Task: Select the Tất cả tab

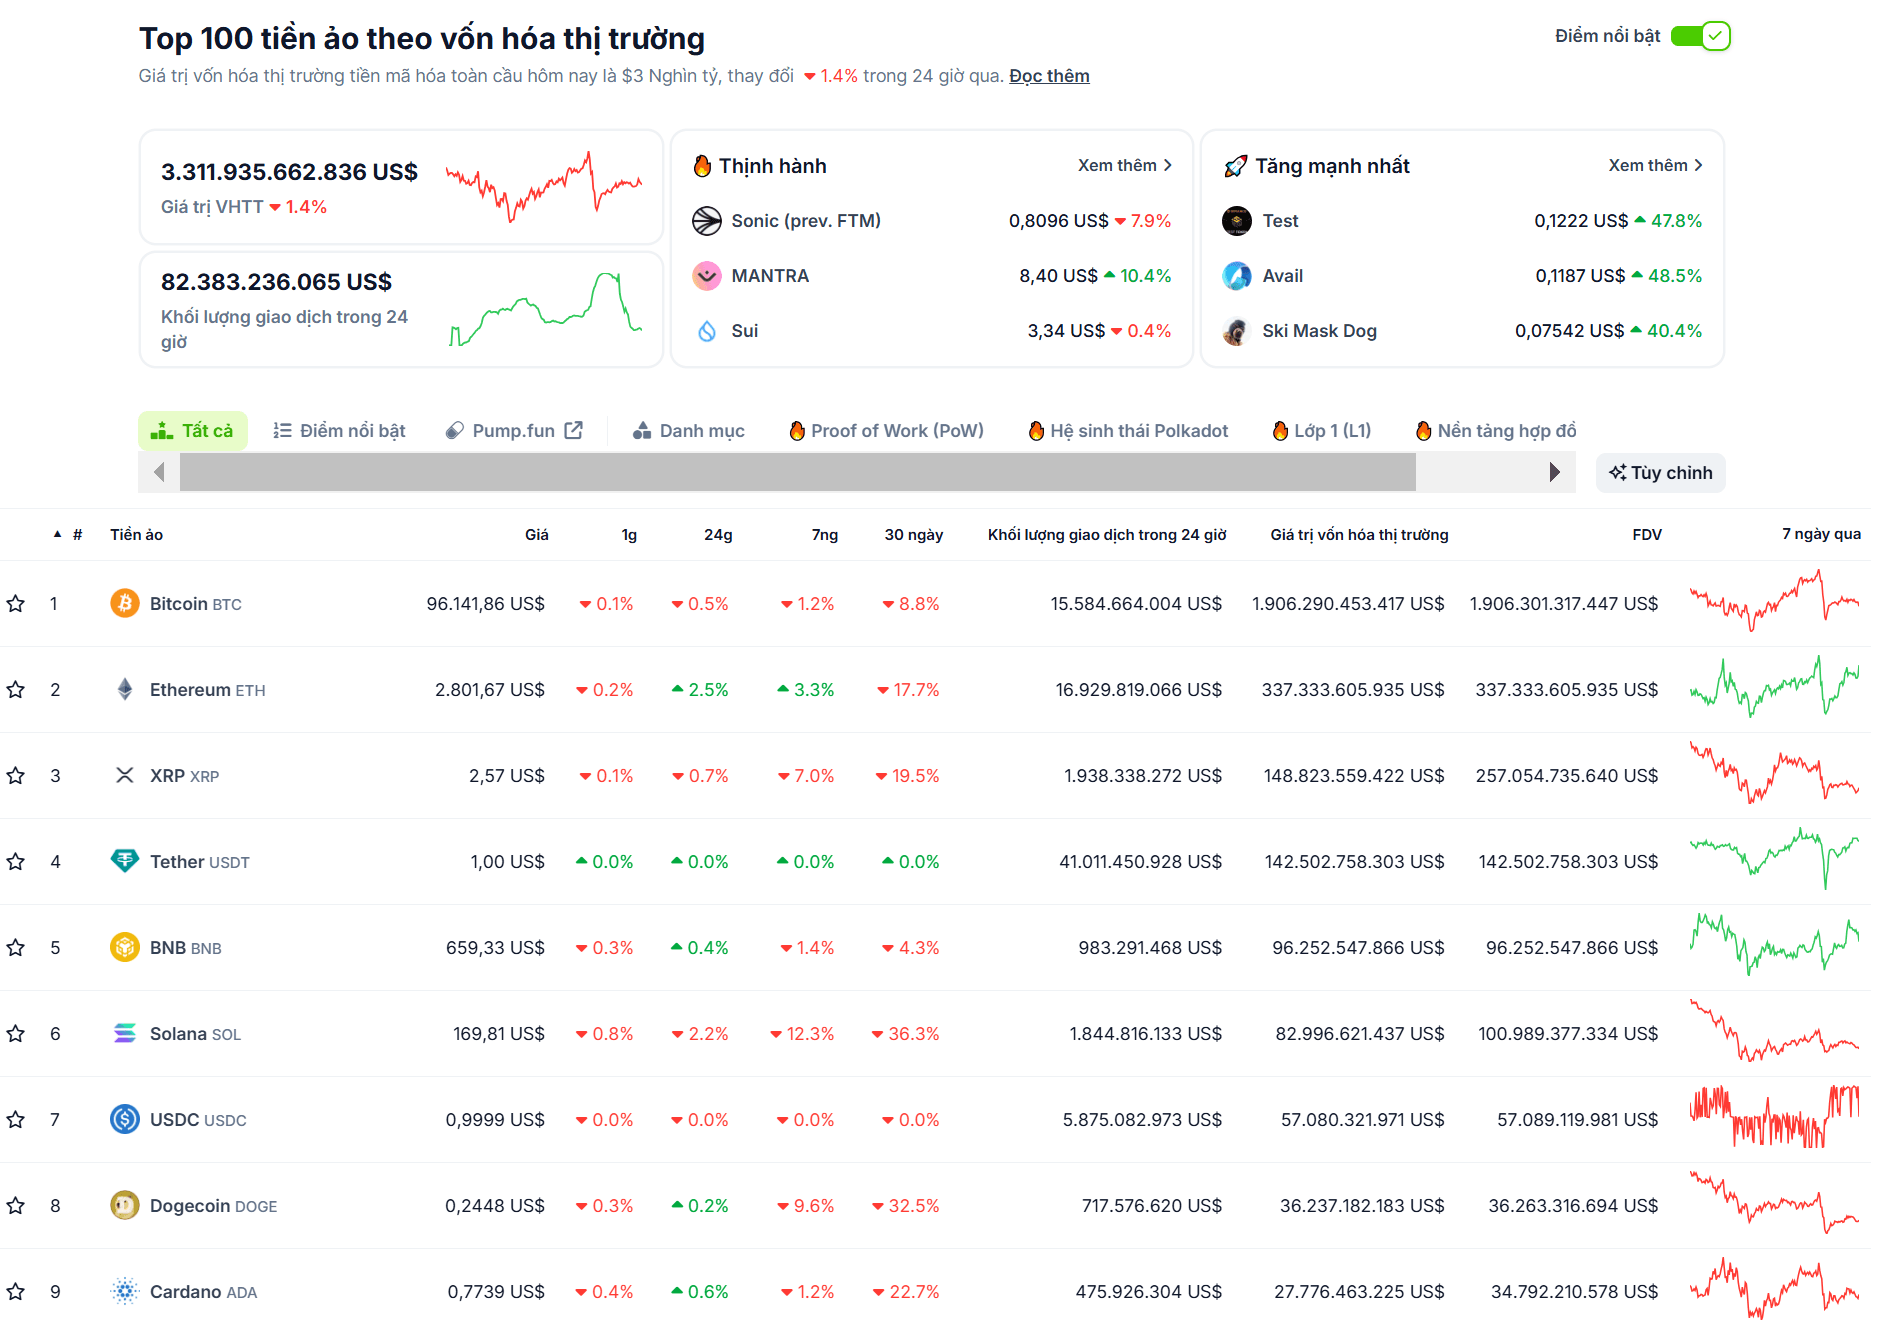Action: (192, 431)
